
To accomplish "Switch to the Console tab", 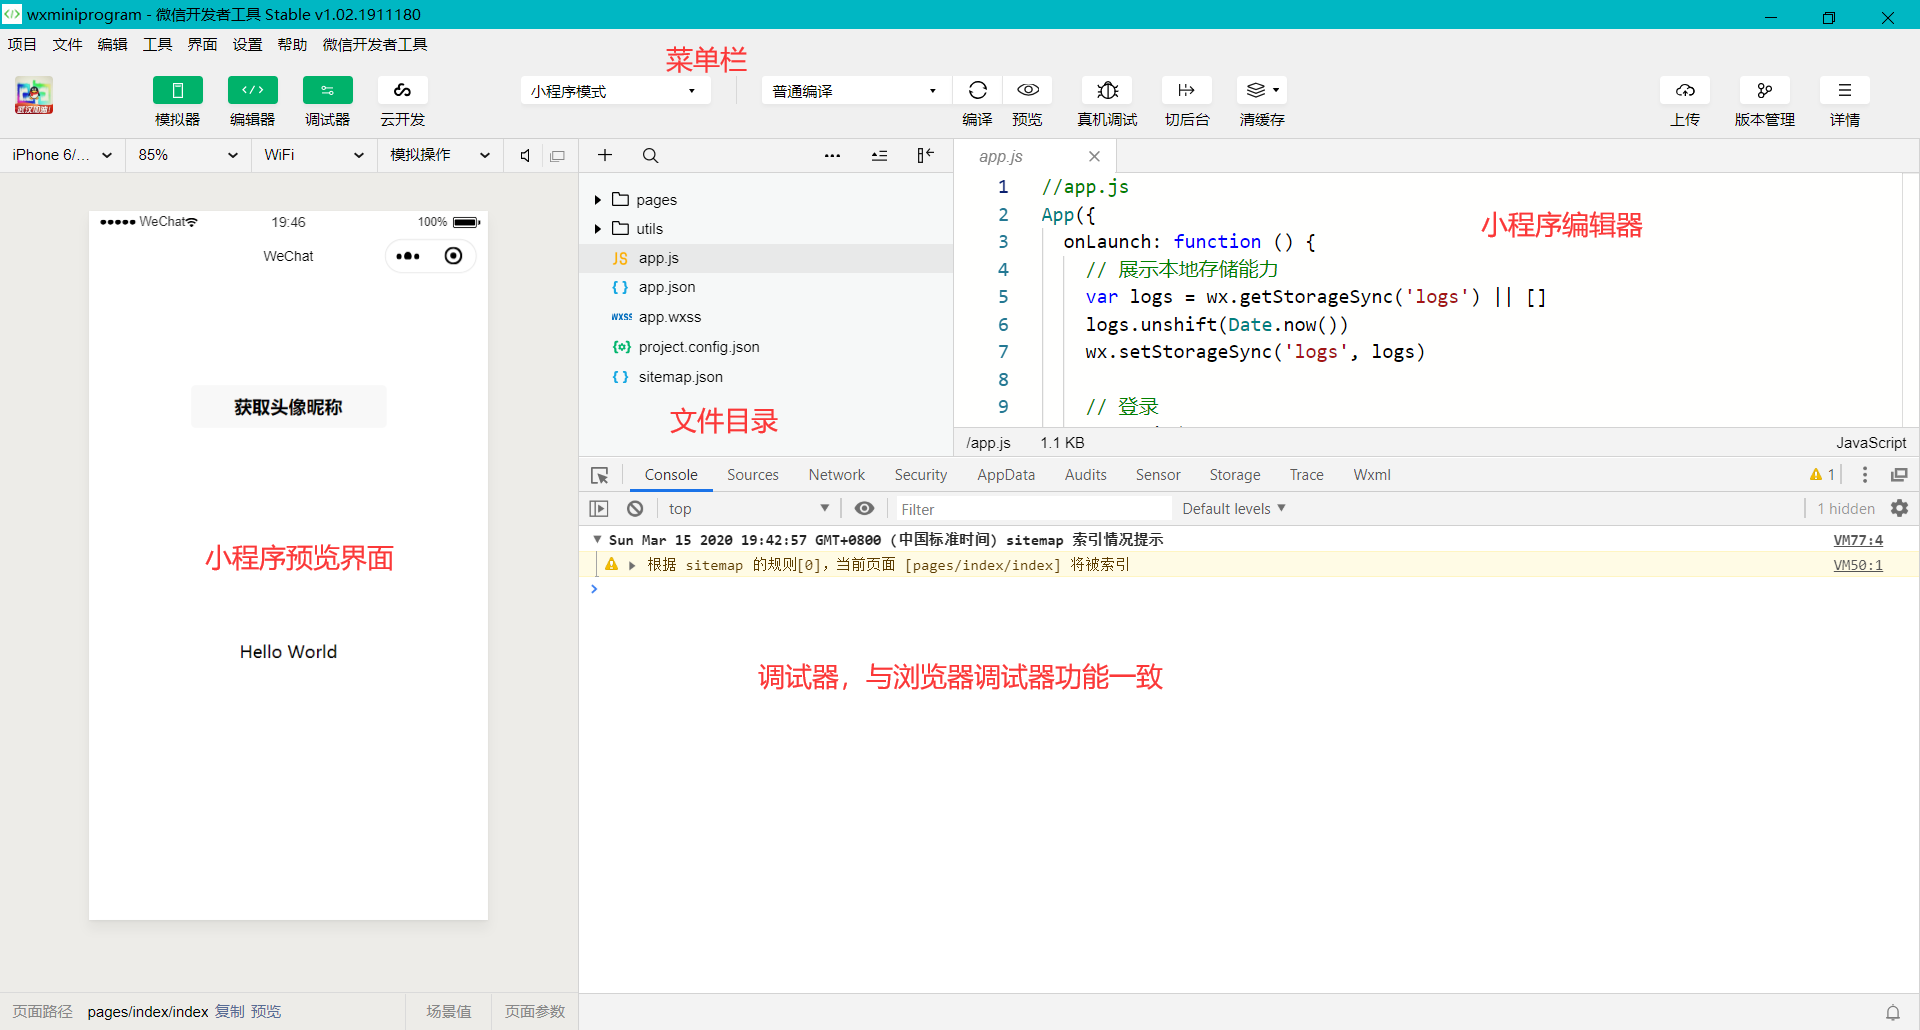I will (671, 475).
